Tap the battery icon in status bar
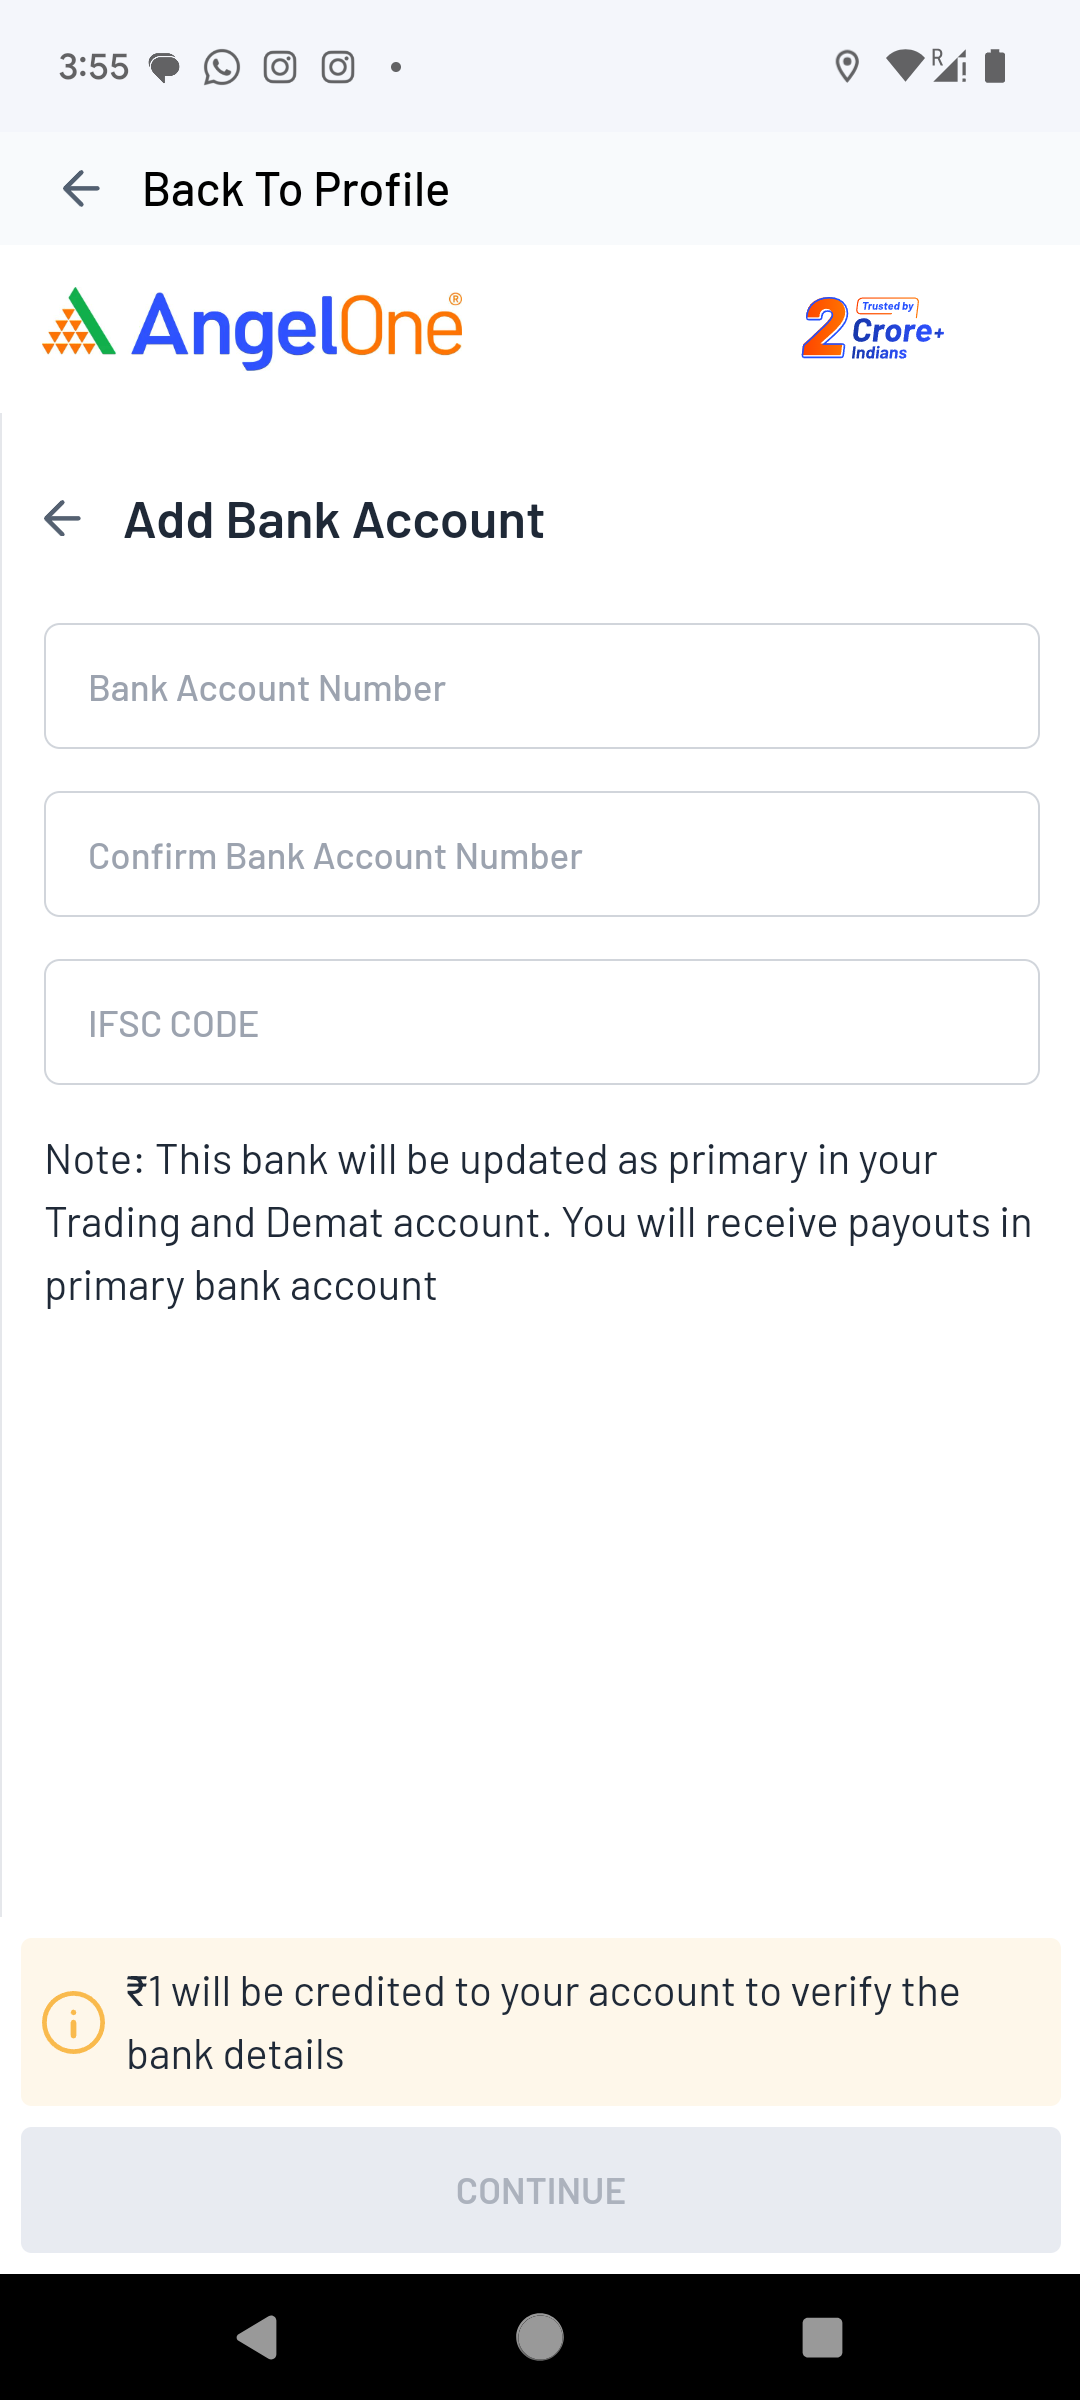The height and width of the screenshot is (2400, 1080). 995,67
